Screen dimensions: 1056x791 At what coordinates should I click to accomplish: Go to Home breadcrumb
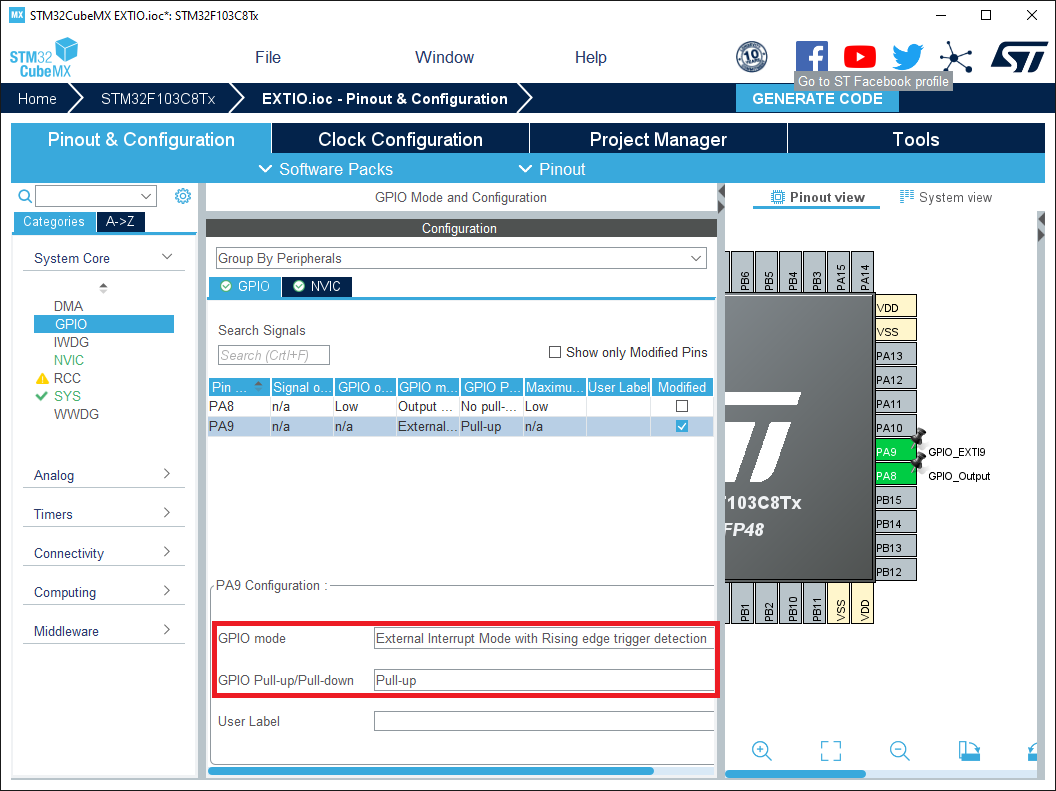point(37,99)
